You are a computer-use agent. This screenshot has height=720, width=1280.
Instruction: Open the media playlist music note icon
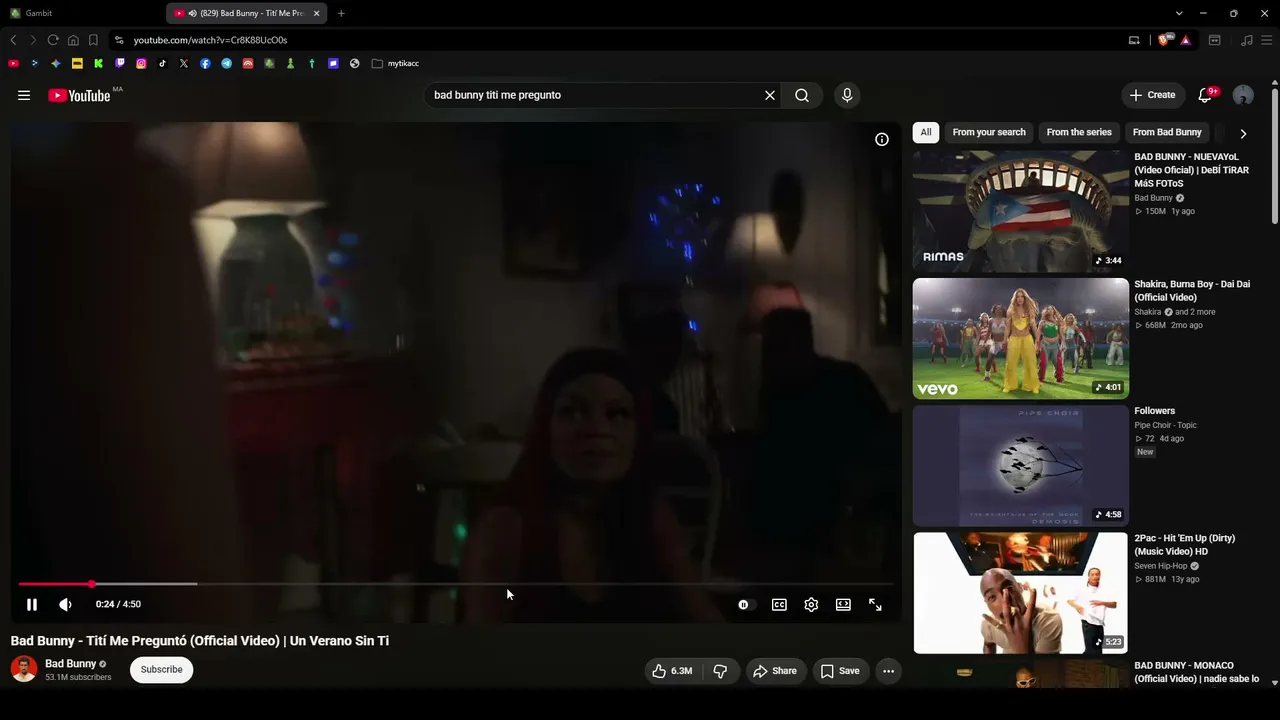pyautogui.click(x=1247, y=40)
